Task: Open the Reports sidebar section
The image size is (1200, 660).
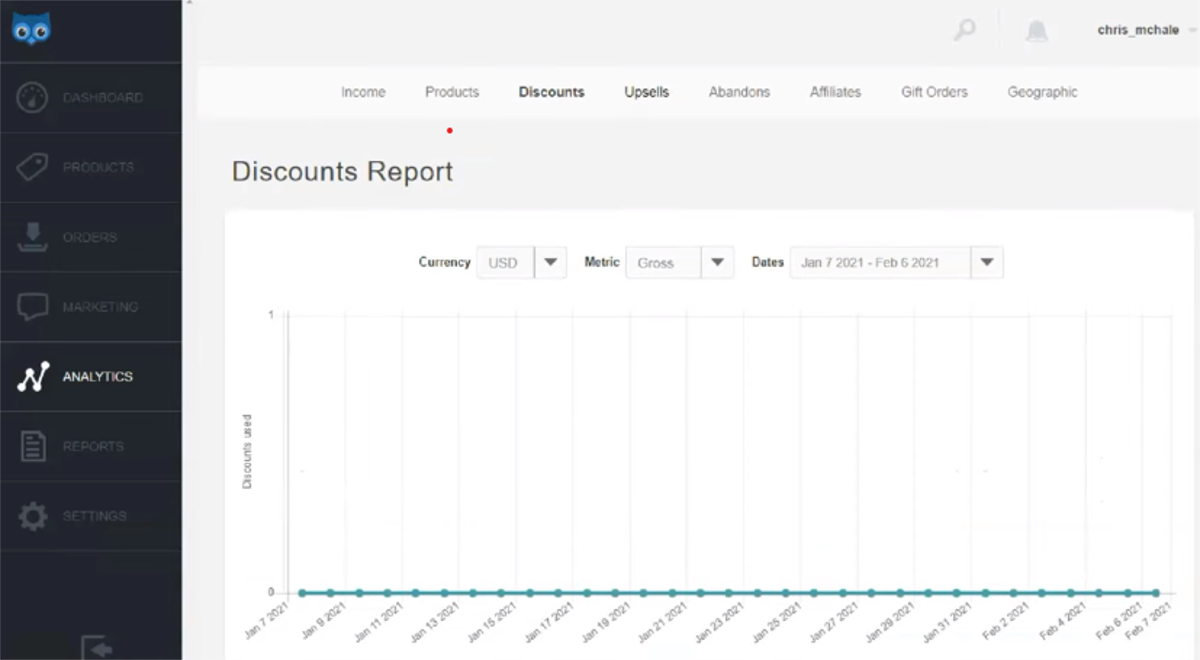Action: (x=91, y=446)
